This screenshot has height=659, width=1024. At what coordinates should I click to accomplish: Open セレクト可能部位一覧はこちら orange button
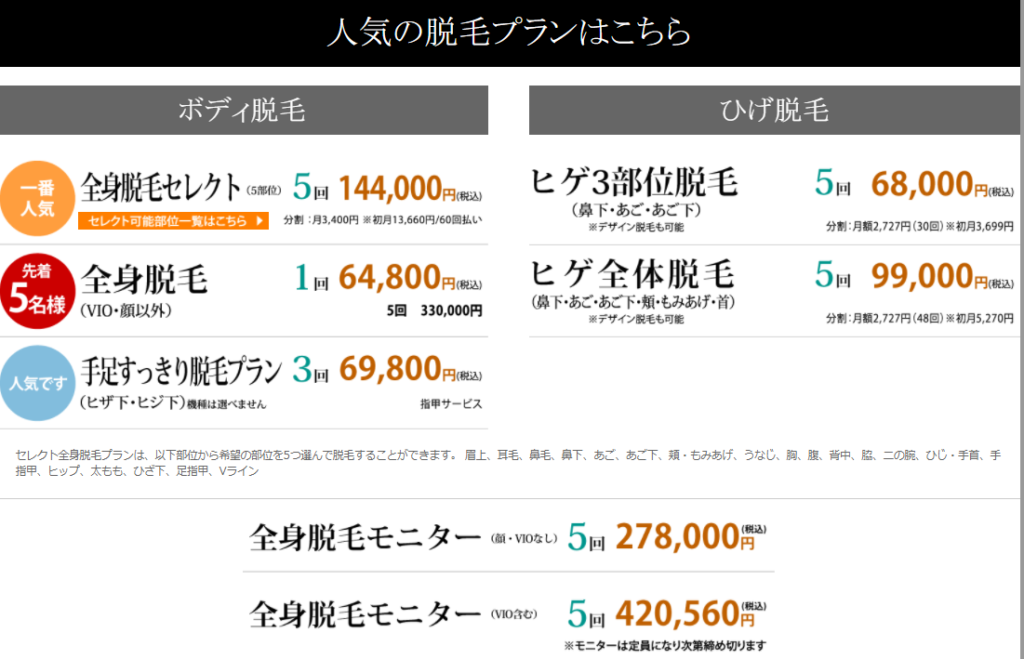173,221
